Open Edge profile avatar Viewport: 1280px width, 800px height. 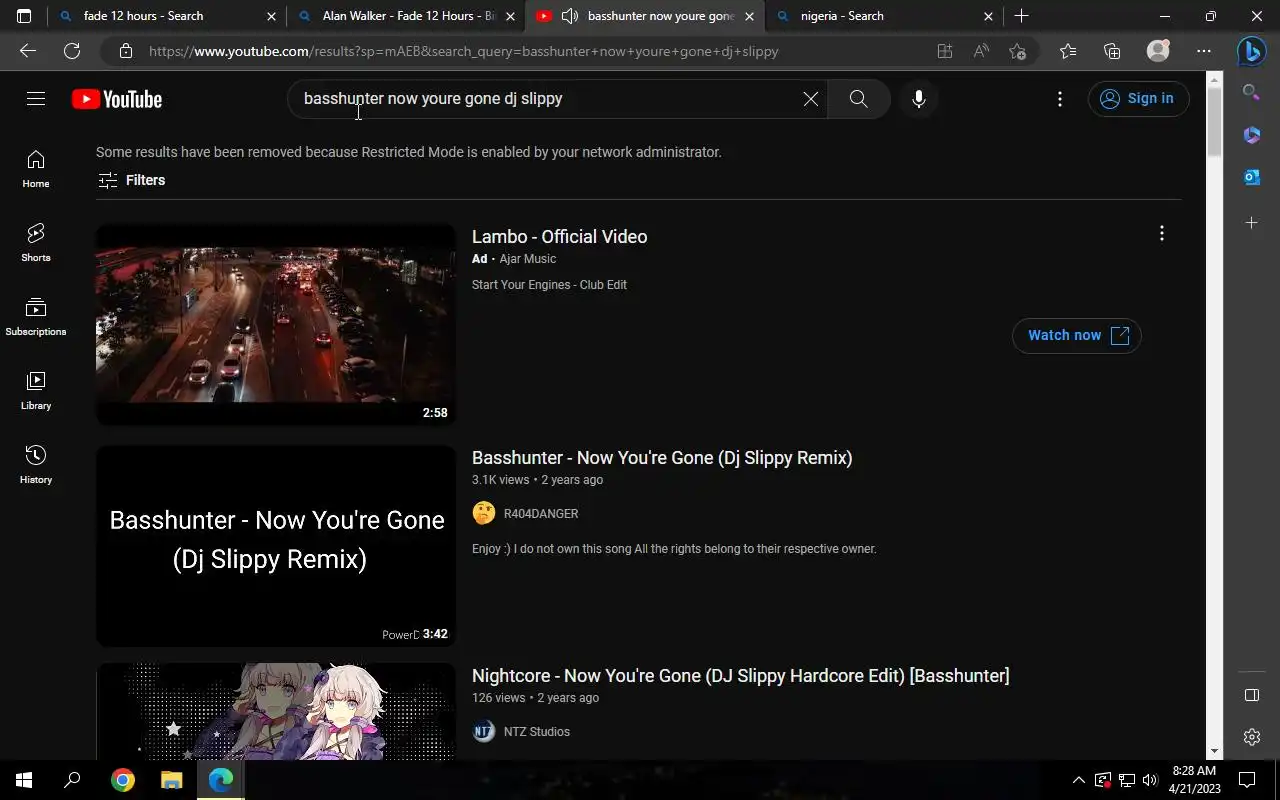(1158, 51)
